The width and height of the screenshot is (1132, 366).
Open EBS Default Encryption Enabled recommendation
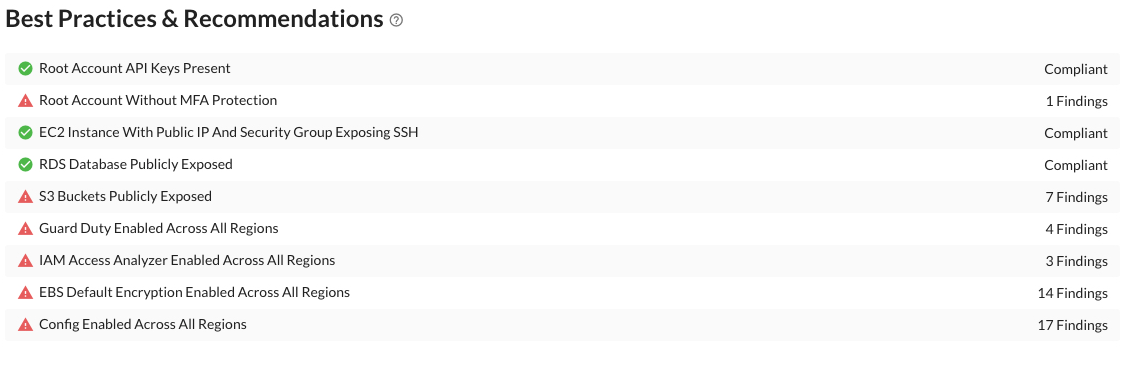[x=194, y=292]
